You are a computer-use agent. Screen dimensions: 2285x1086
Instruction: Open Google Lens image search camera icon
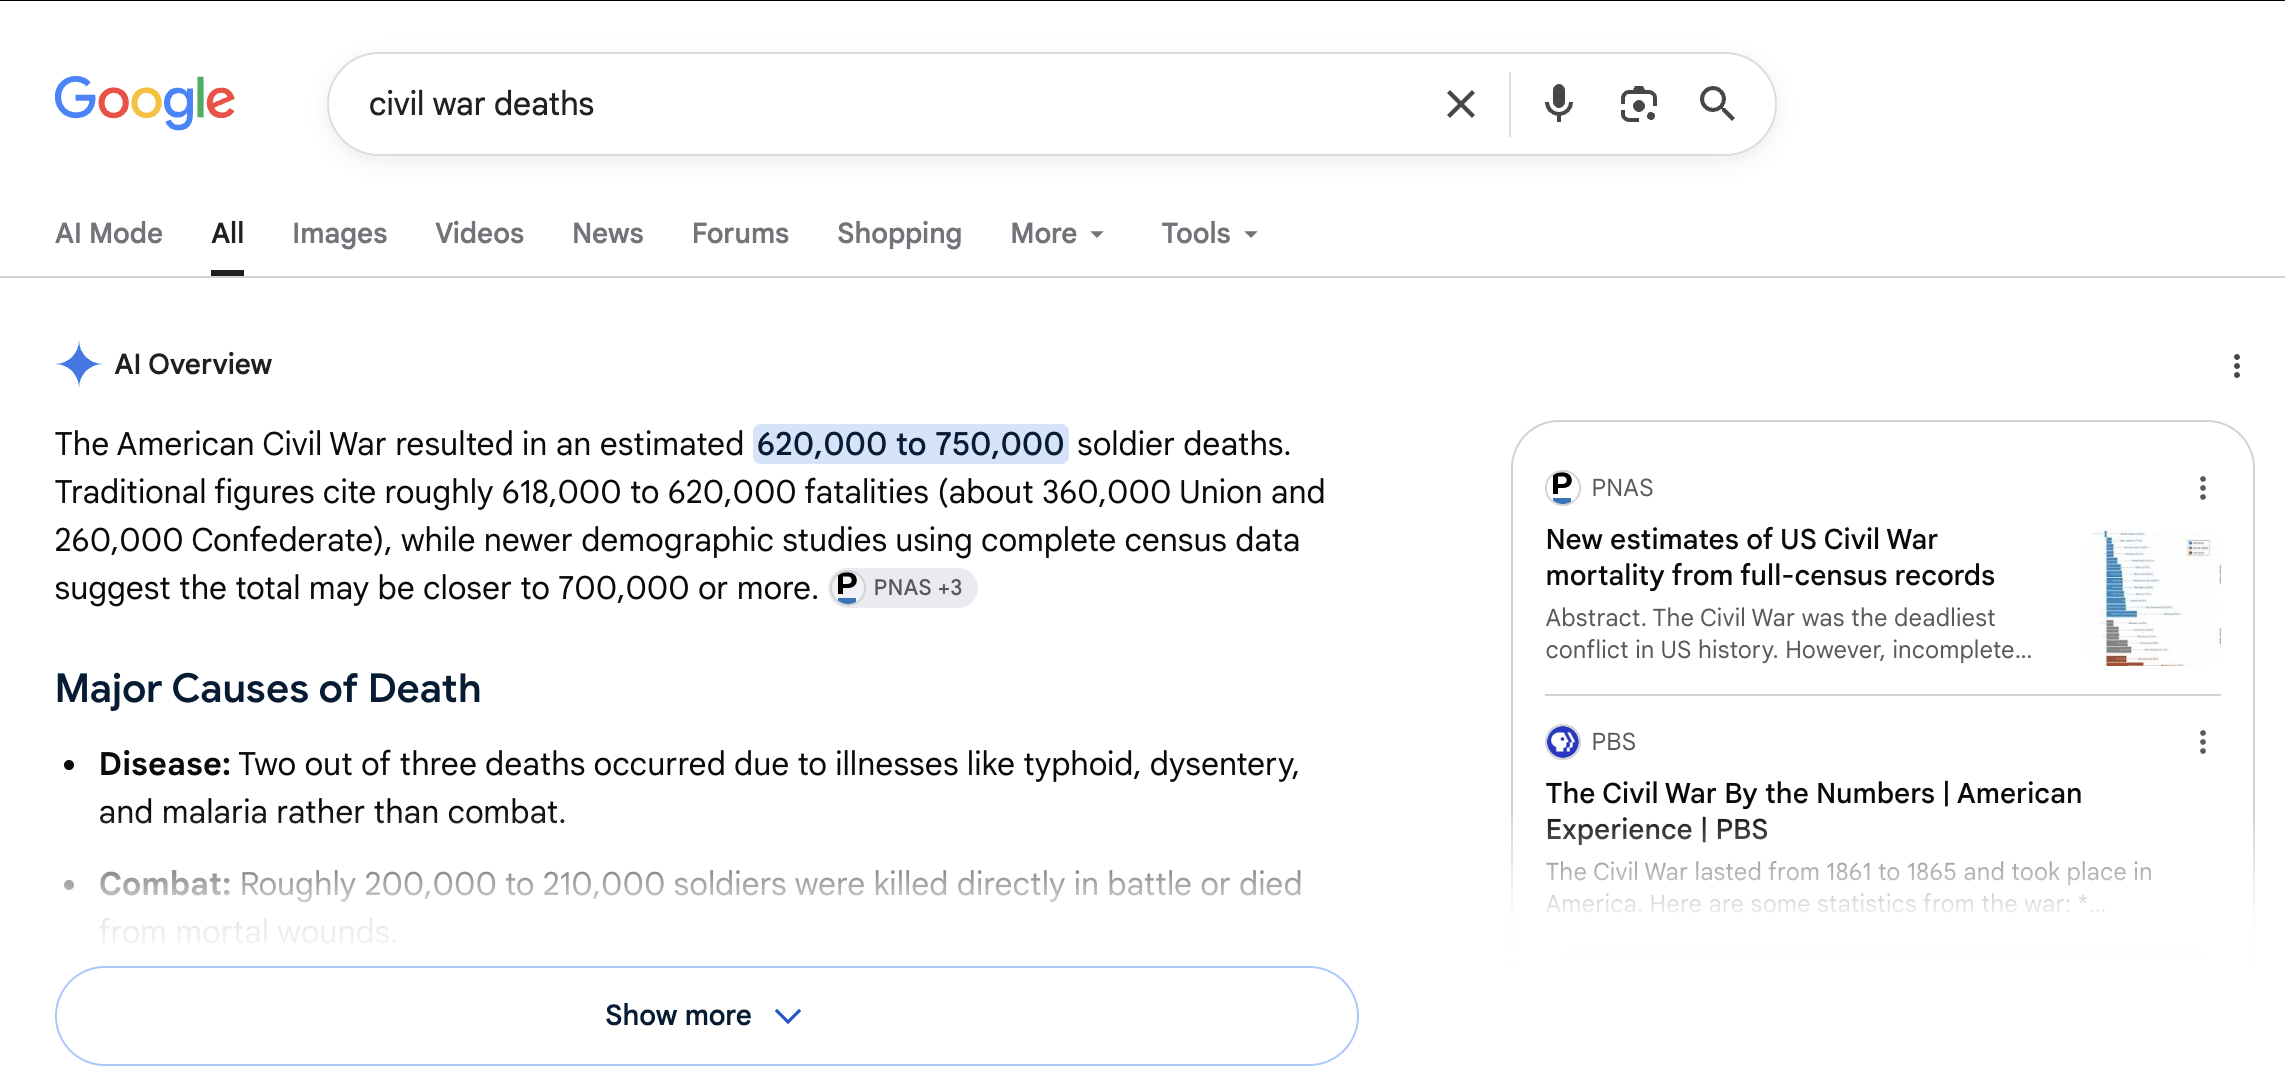tap(1638, 104)
